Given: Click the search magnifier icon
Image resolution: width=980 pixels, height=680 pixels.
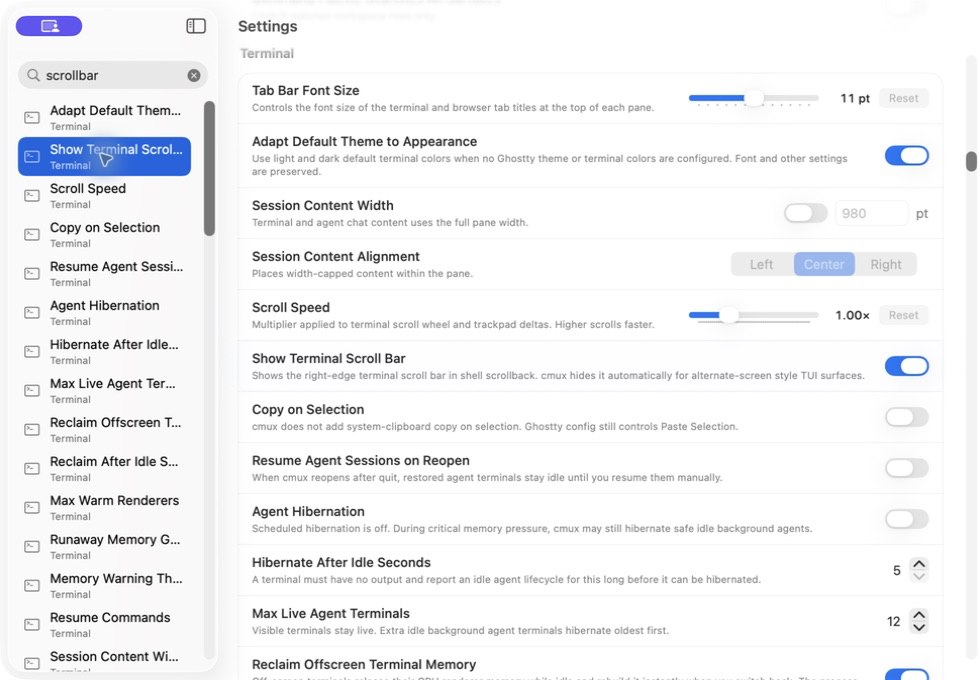Looking at the screenshot, I should (x=33, y=75).
